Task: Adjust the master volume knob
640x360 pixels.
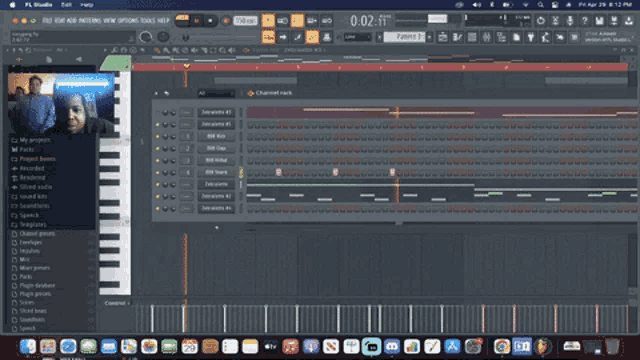Action: coord(146,37)
